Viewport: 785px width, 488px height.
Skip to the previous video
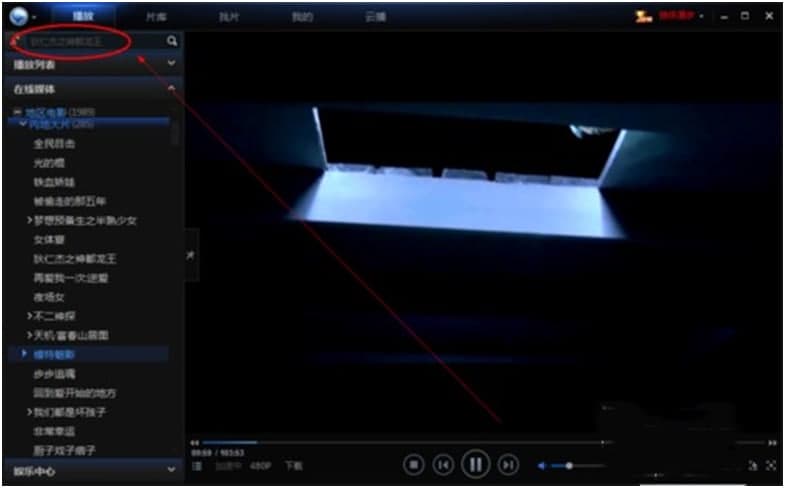[444, 464]
